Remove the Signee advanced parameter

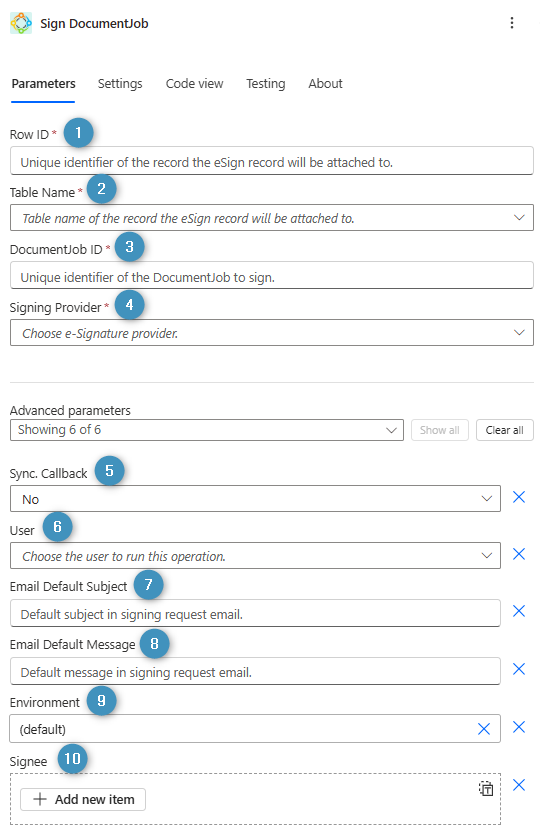tap(519, 785)
